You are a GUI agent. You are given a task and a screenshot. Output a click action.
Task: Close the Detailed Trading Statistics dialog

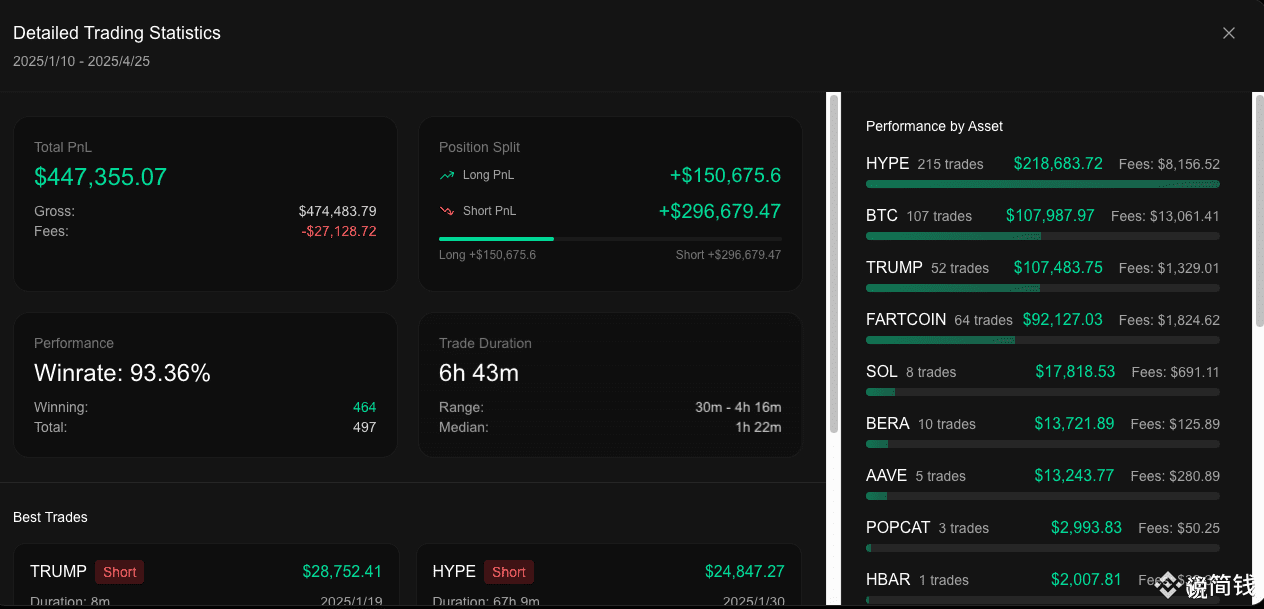click(x=1229, y=33)
